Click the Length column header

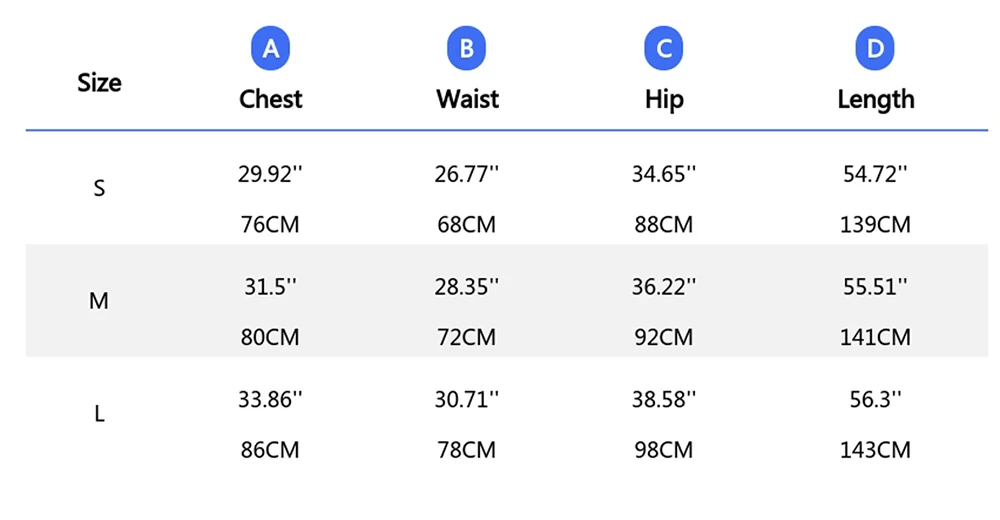[875, 99]
